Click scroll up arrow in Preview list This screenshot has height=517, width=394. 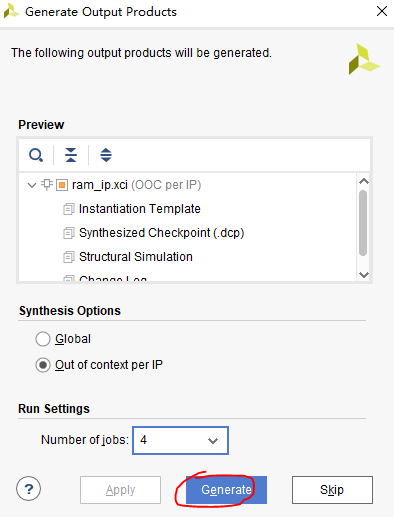coord(364,181)
